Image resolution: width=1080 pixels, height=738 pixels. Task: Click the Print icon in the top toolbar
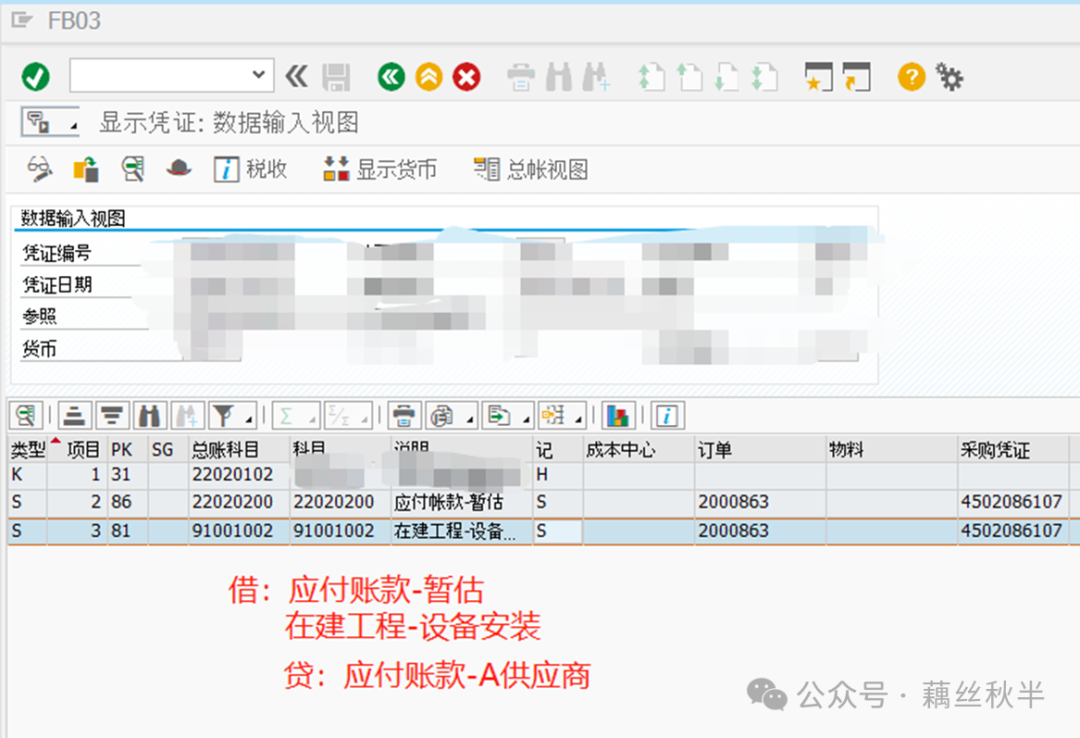click(521, 77)
